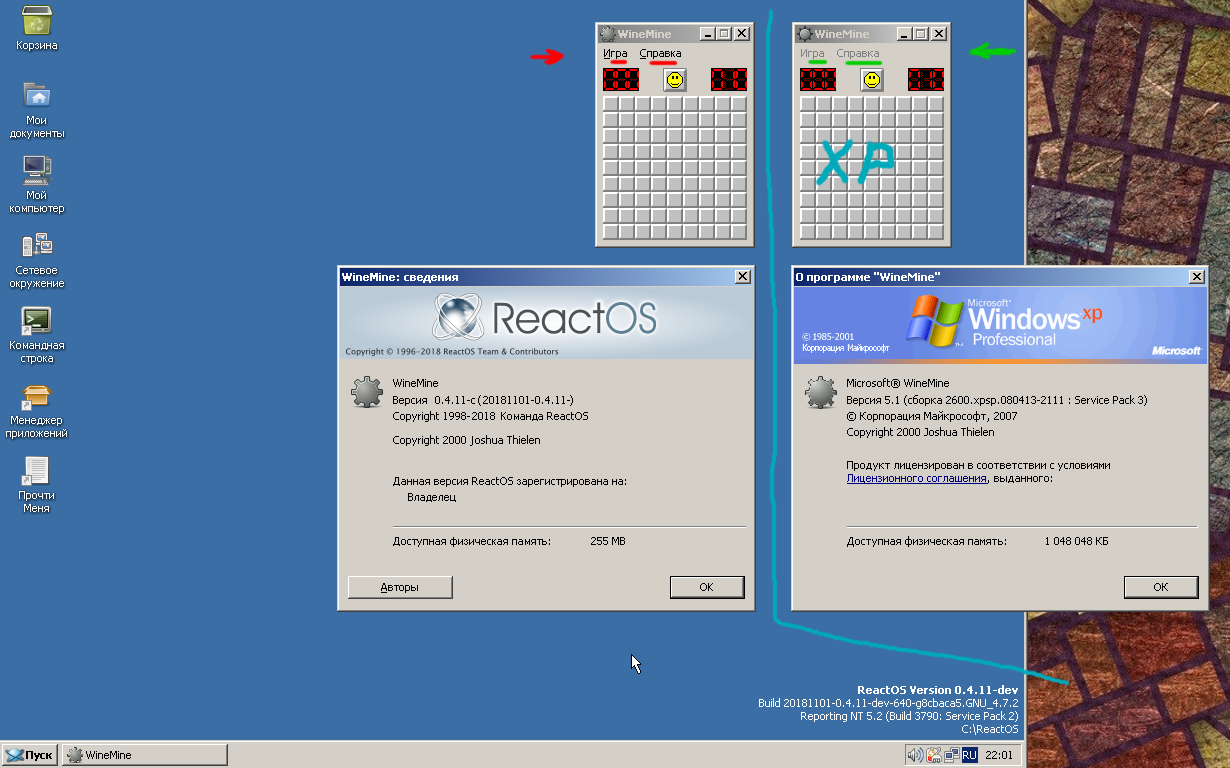Close the WineMine: сведения dialog
1230x768 pixels.
(742, 277)
